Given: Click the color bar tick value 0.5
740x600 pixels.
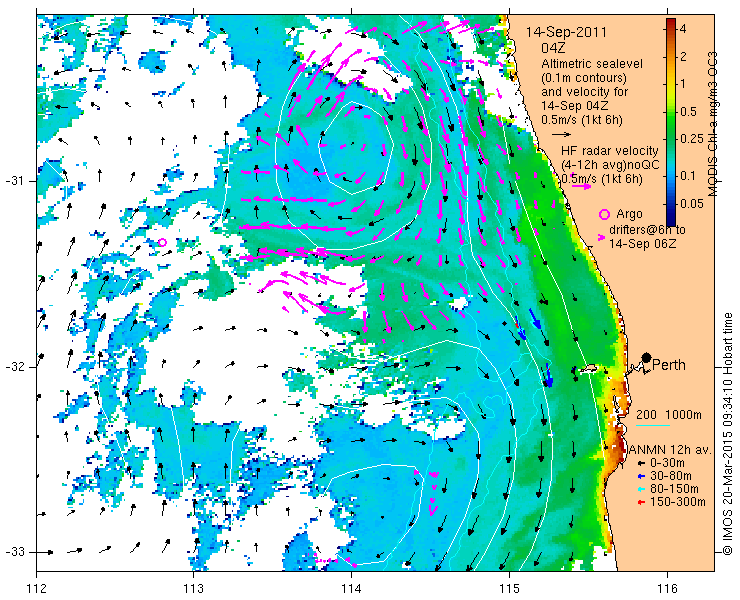Looking at the screenshot, I should tap(688, 112).
